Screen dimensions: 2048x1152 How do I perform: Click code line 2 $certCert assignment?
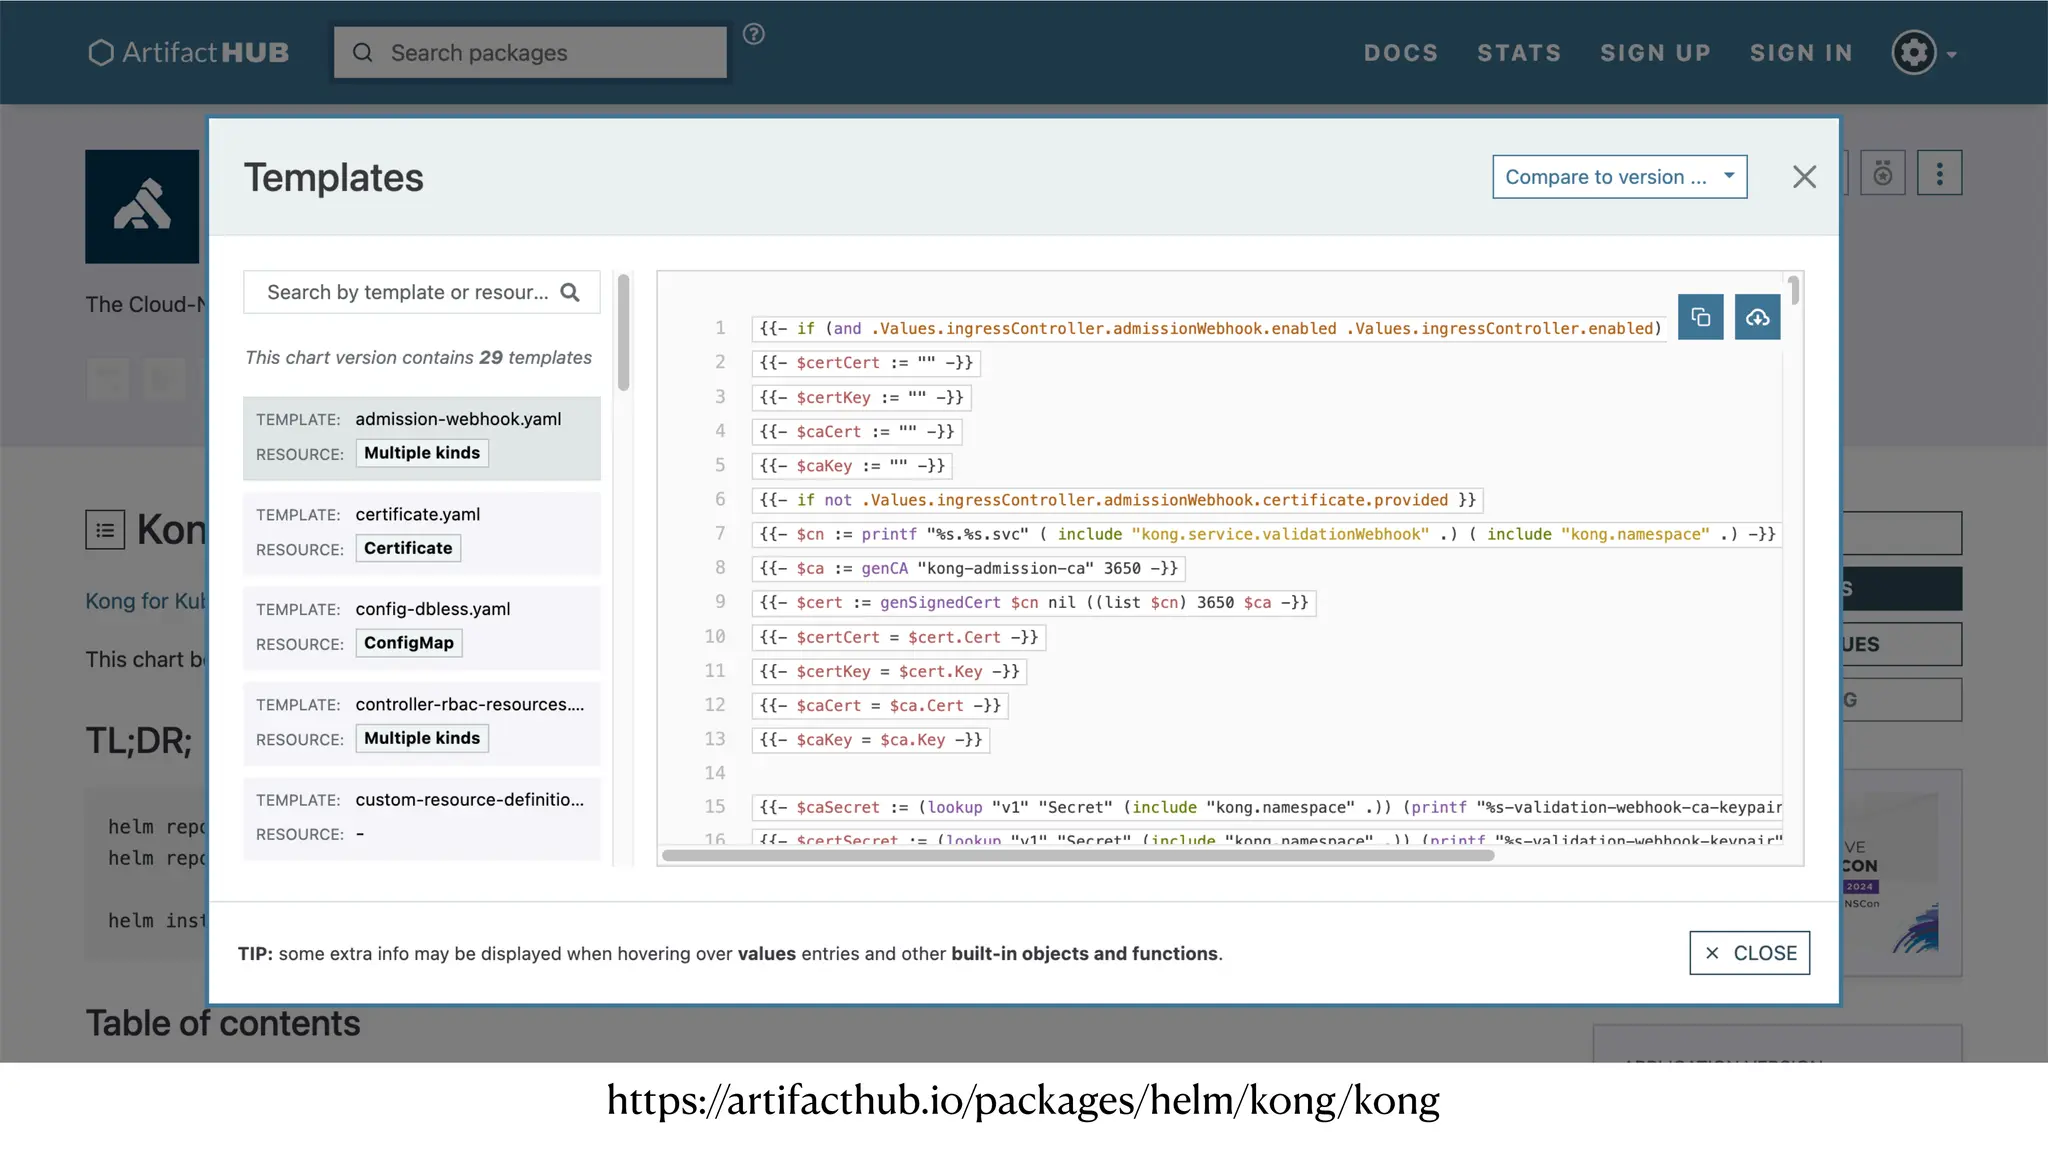[x=866, y=363]
